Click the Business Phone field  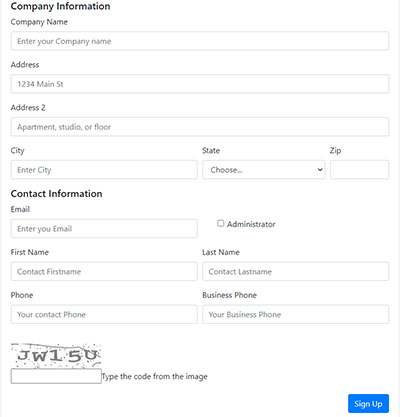295,314
